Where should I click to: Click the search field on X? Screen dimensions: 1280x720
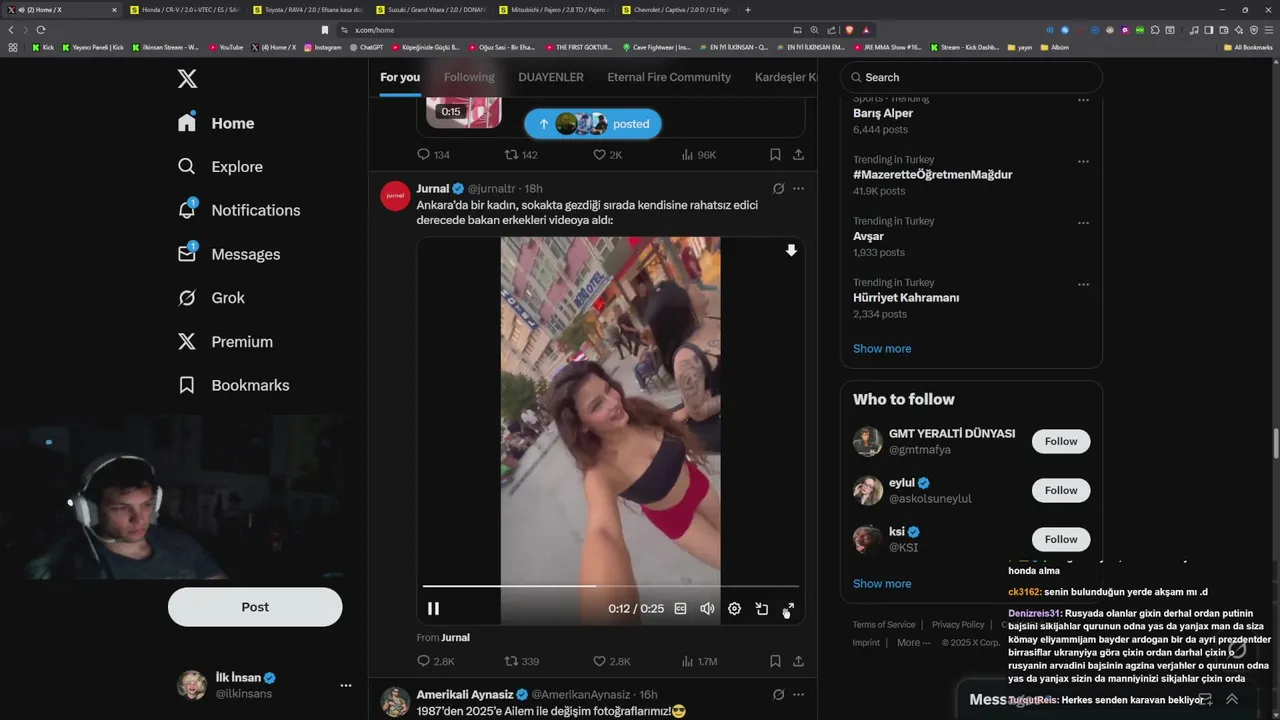click(971, 77)
